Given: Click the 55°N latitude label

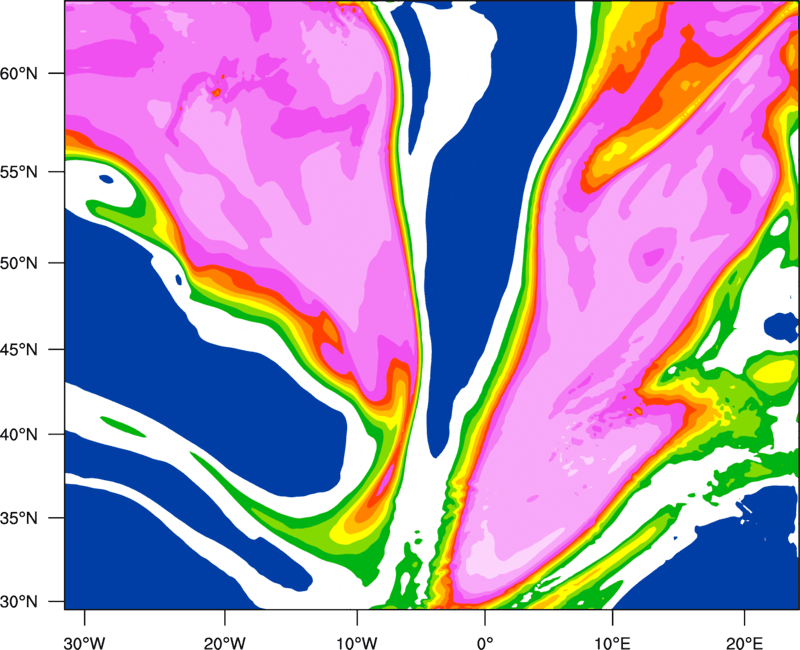Looking at the screenshot, I should click(x=19, y=172).
